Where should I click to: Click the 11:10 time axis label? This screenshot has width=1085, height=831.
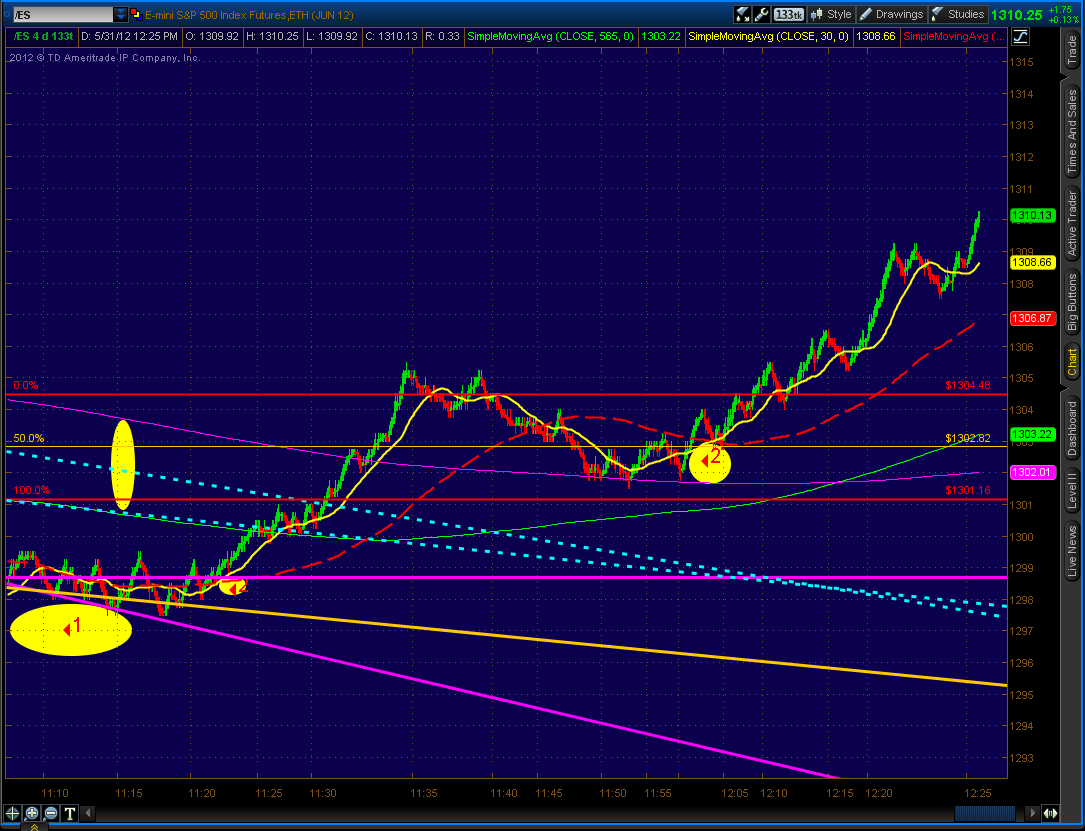tap(55, 793)
